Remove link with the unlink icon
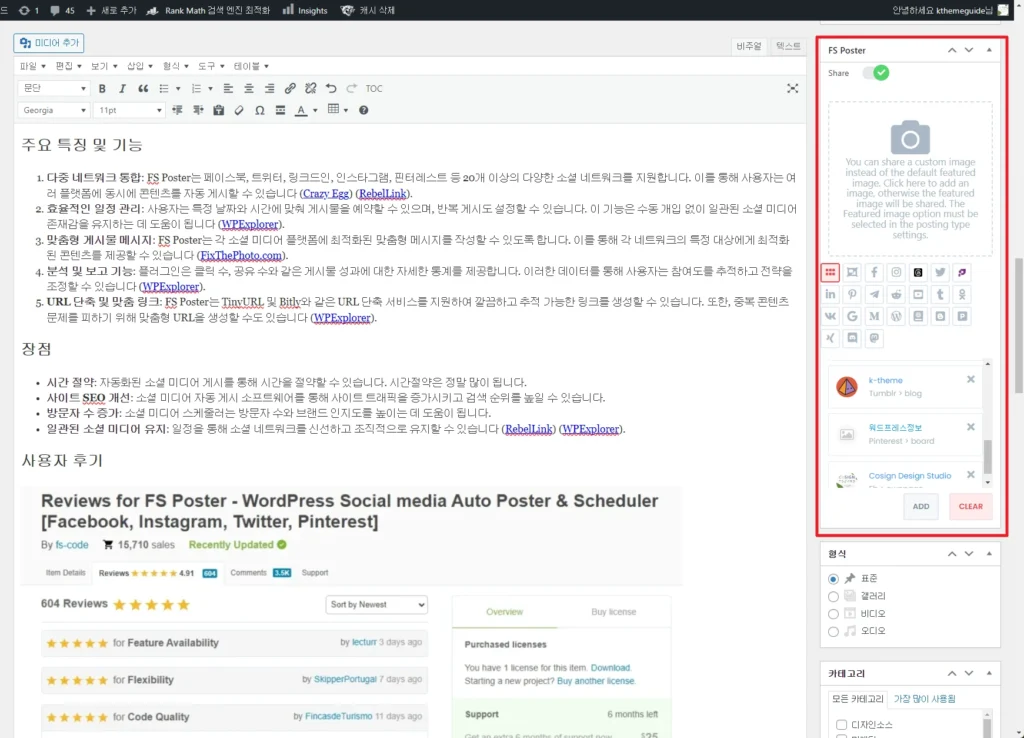1024x738 pixels. pyautogui.click(x=311, y=88)
